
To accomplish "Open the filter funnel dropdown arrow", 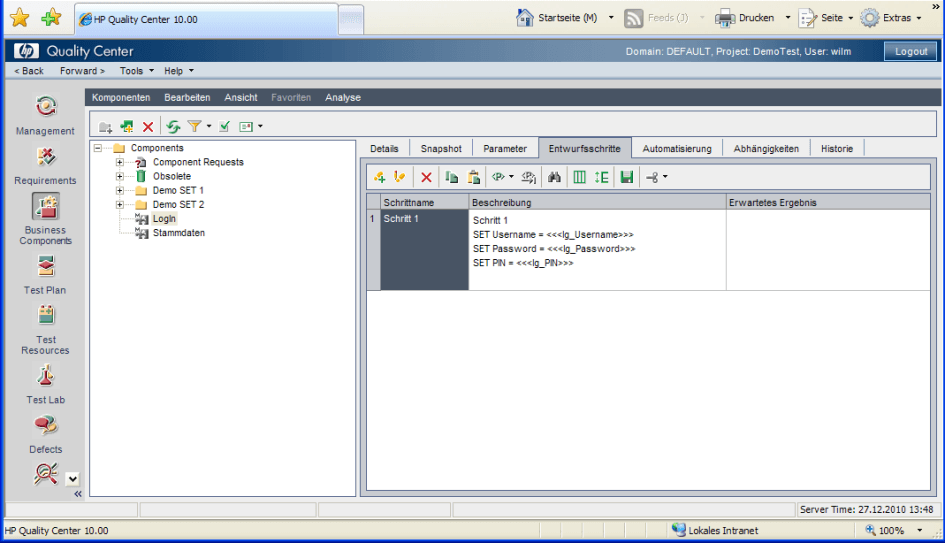I will (x=209, y=127).
